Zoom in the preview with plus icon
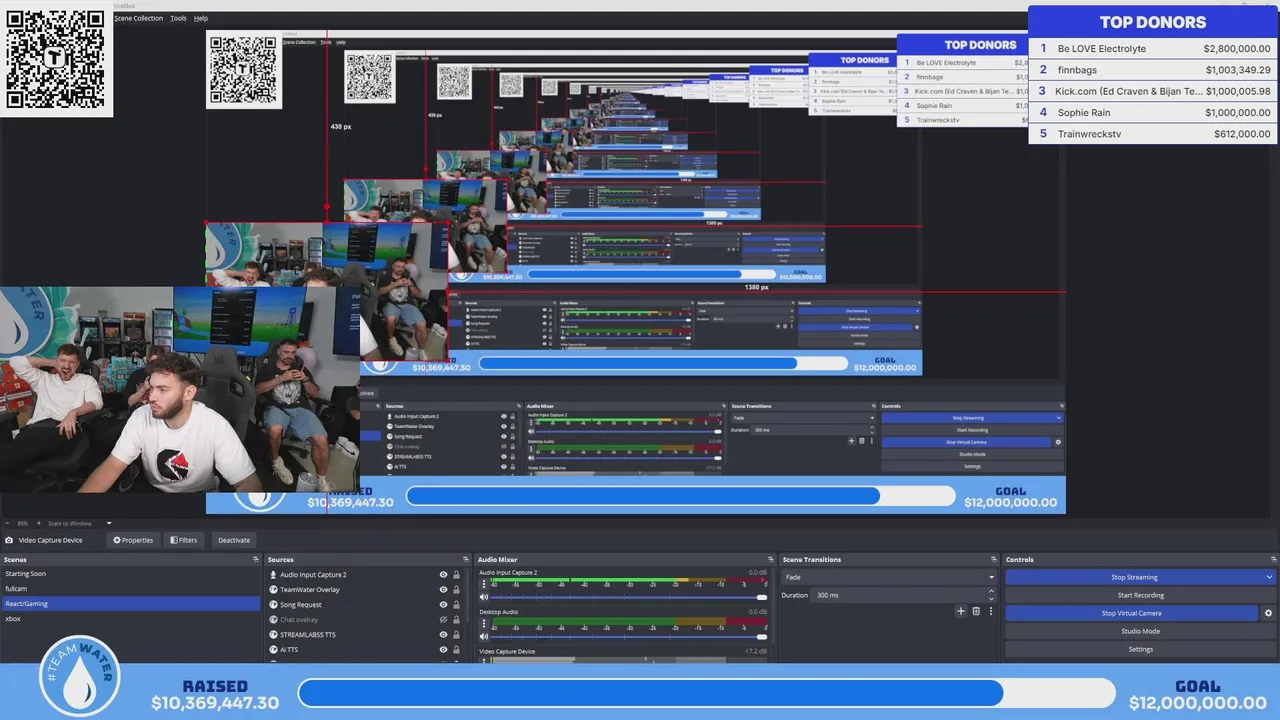This screenshot has height=720, width=1280. click(39, 523)
